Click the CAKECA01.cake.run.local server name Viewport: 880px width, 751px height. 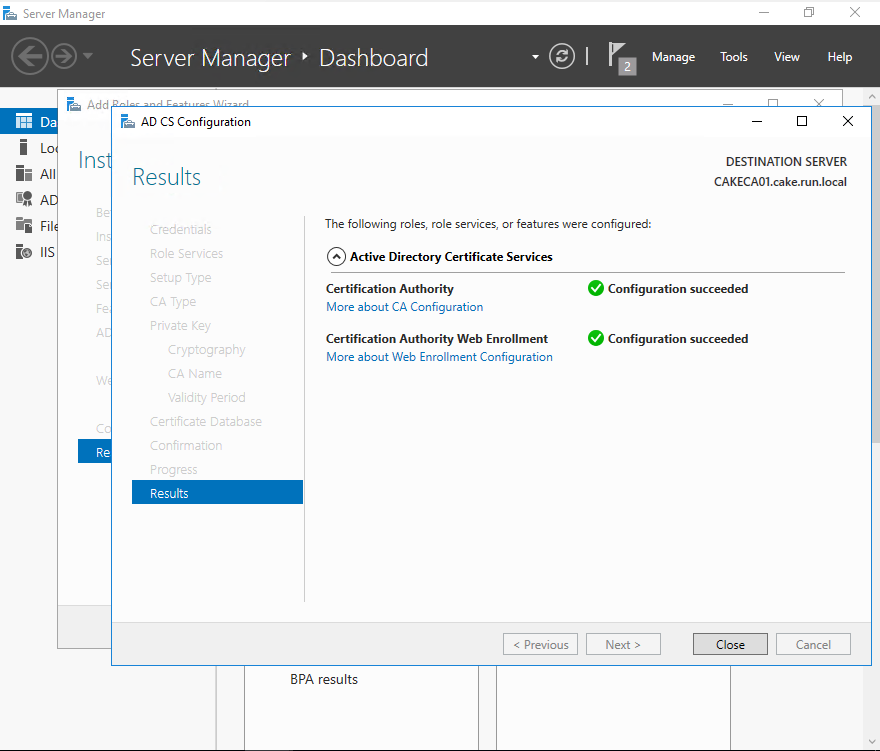[x=780, y=182]
